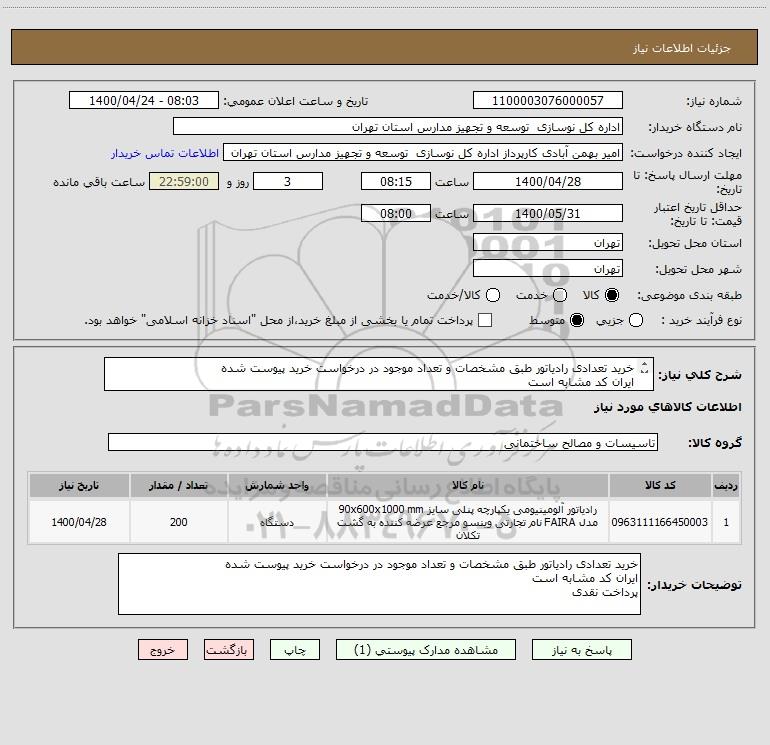Image resolution: width=770 pixels, height=745 pixels.
Task: Click the توضیحات خریدار text area
Action: point(379,584)
